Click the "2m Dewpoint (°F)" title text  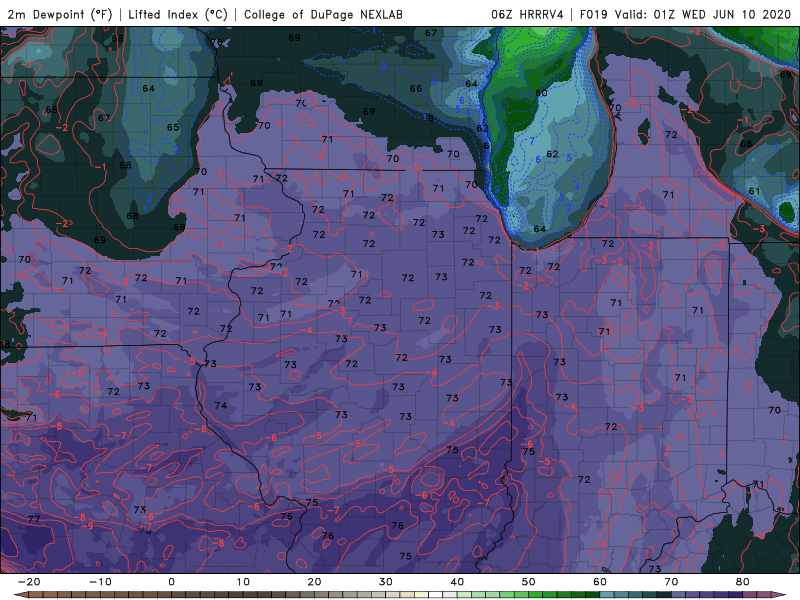click(x=60, y=14)
